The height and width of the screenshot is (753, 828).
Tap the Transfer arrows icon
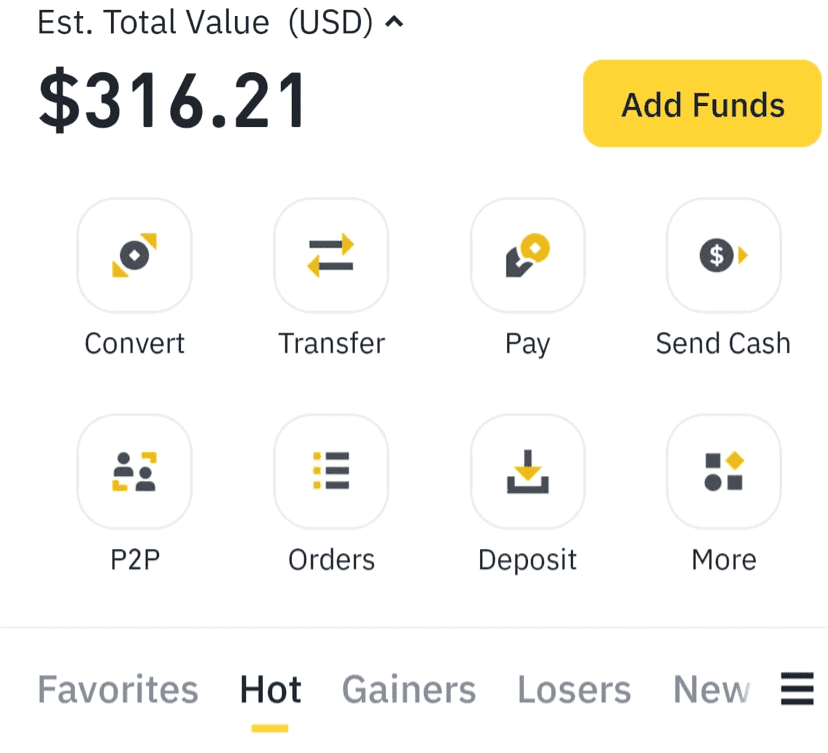(331, 255)
